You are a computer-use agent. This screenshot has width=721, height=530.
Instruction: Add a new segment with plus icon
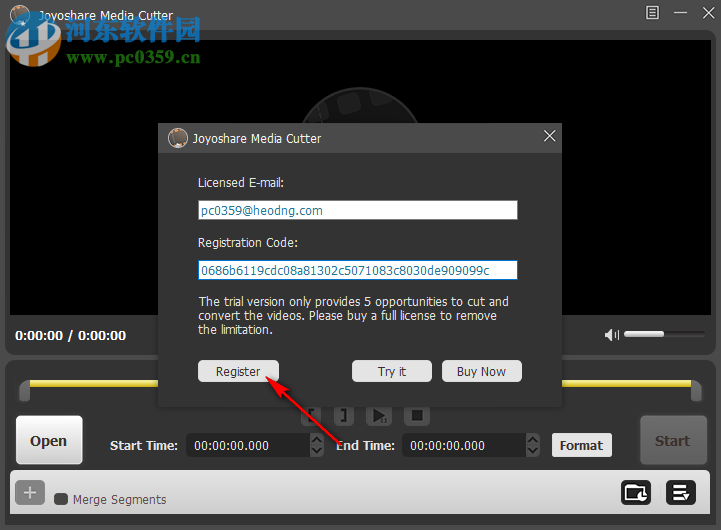pyautogui.click(x=30, y=493)
